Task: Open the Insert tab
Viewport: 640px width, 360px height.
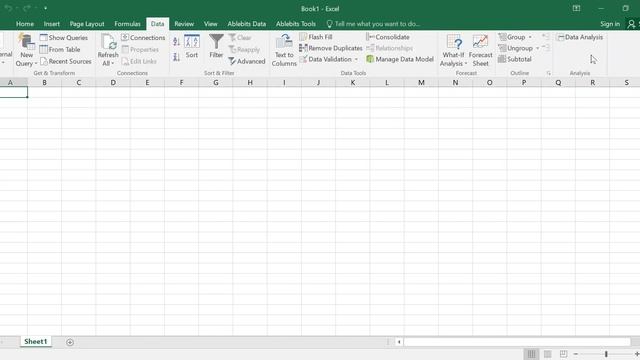Action: [51, 24]
